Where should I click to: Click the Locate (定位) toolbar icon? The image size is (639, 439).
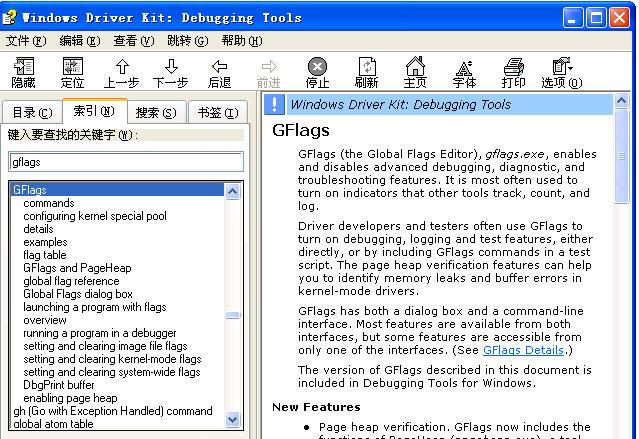point(73,73)
